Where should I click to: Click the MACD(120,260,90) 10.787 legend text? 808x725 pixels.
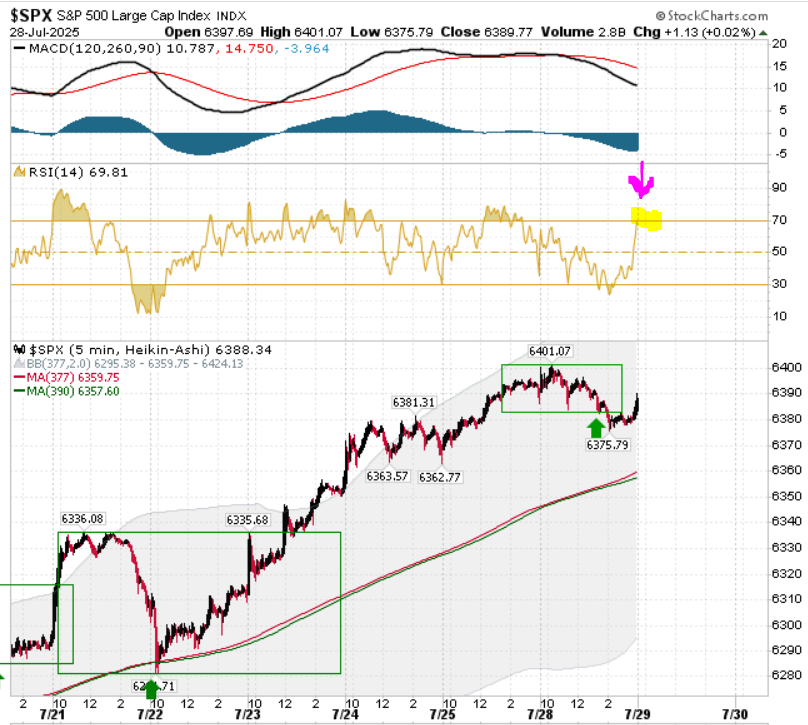click(x=122, y=48)
